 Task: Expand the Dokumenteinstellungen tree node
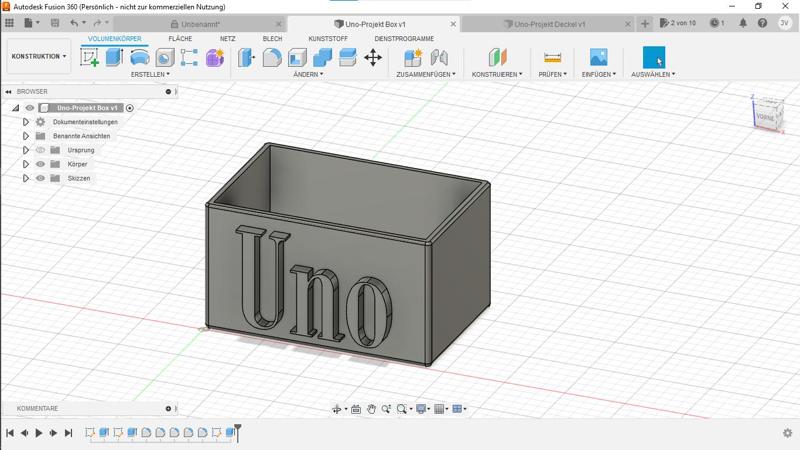tap(26, 122)
